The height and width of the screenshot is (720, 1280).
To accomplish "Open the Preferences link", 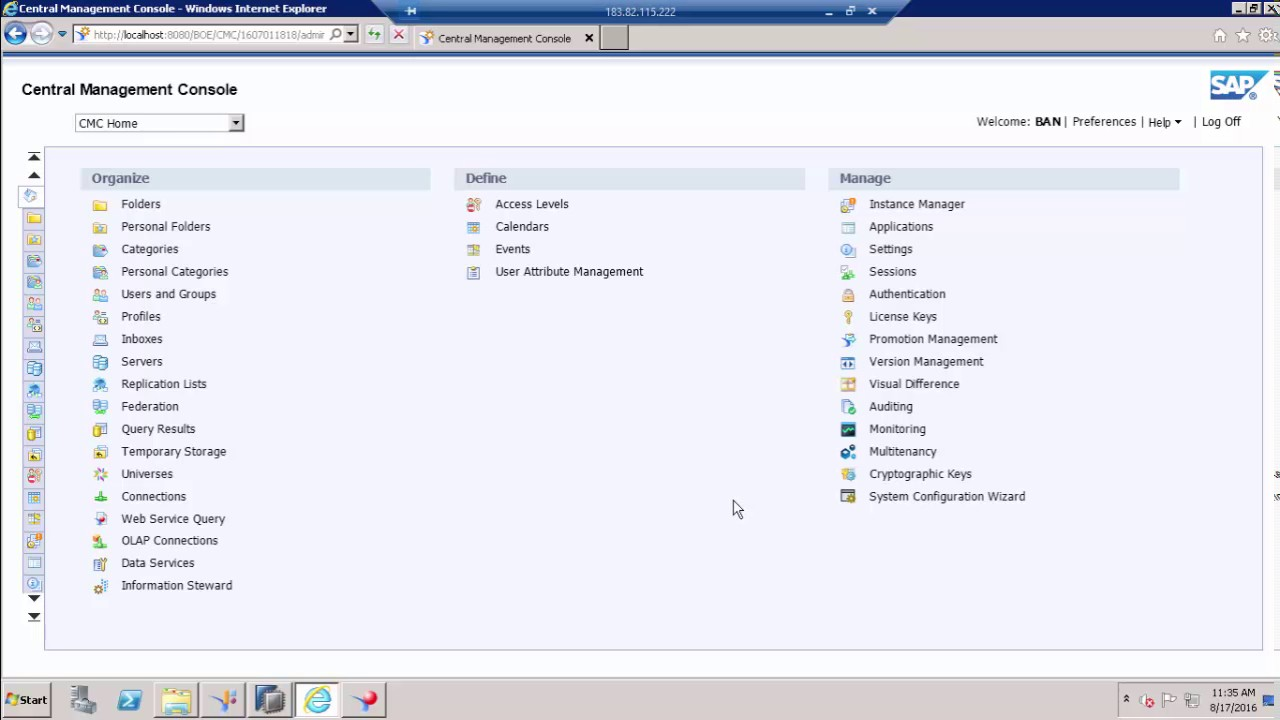I will (1104, 122).
